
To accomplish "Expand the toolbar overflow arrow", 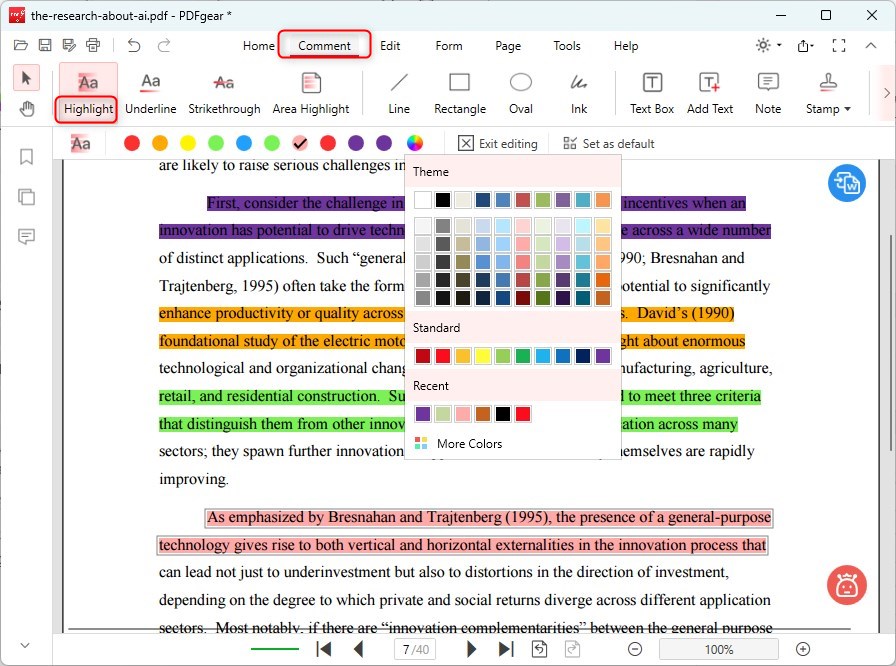I will click(885, 93).
